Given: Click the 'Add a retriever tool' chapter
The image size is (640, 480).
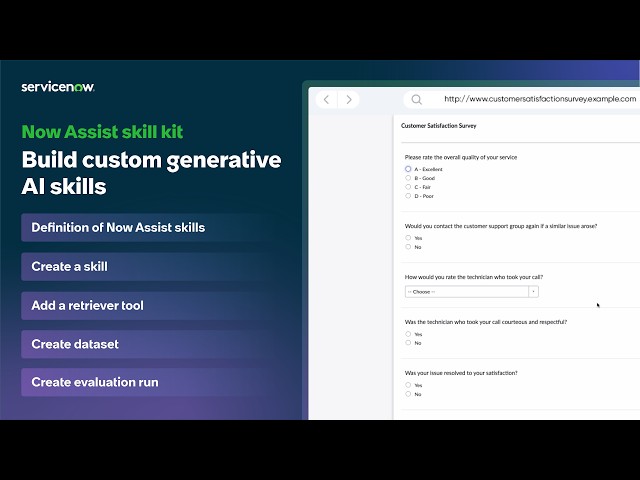Looking at the screenshot, I should 143,305.
